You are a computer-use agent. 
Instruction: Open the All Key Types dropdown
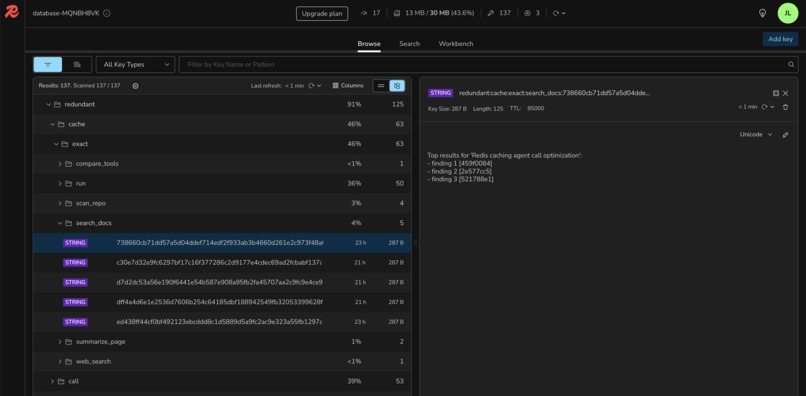coord(136,64)
